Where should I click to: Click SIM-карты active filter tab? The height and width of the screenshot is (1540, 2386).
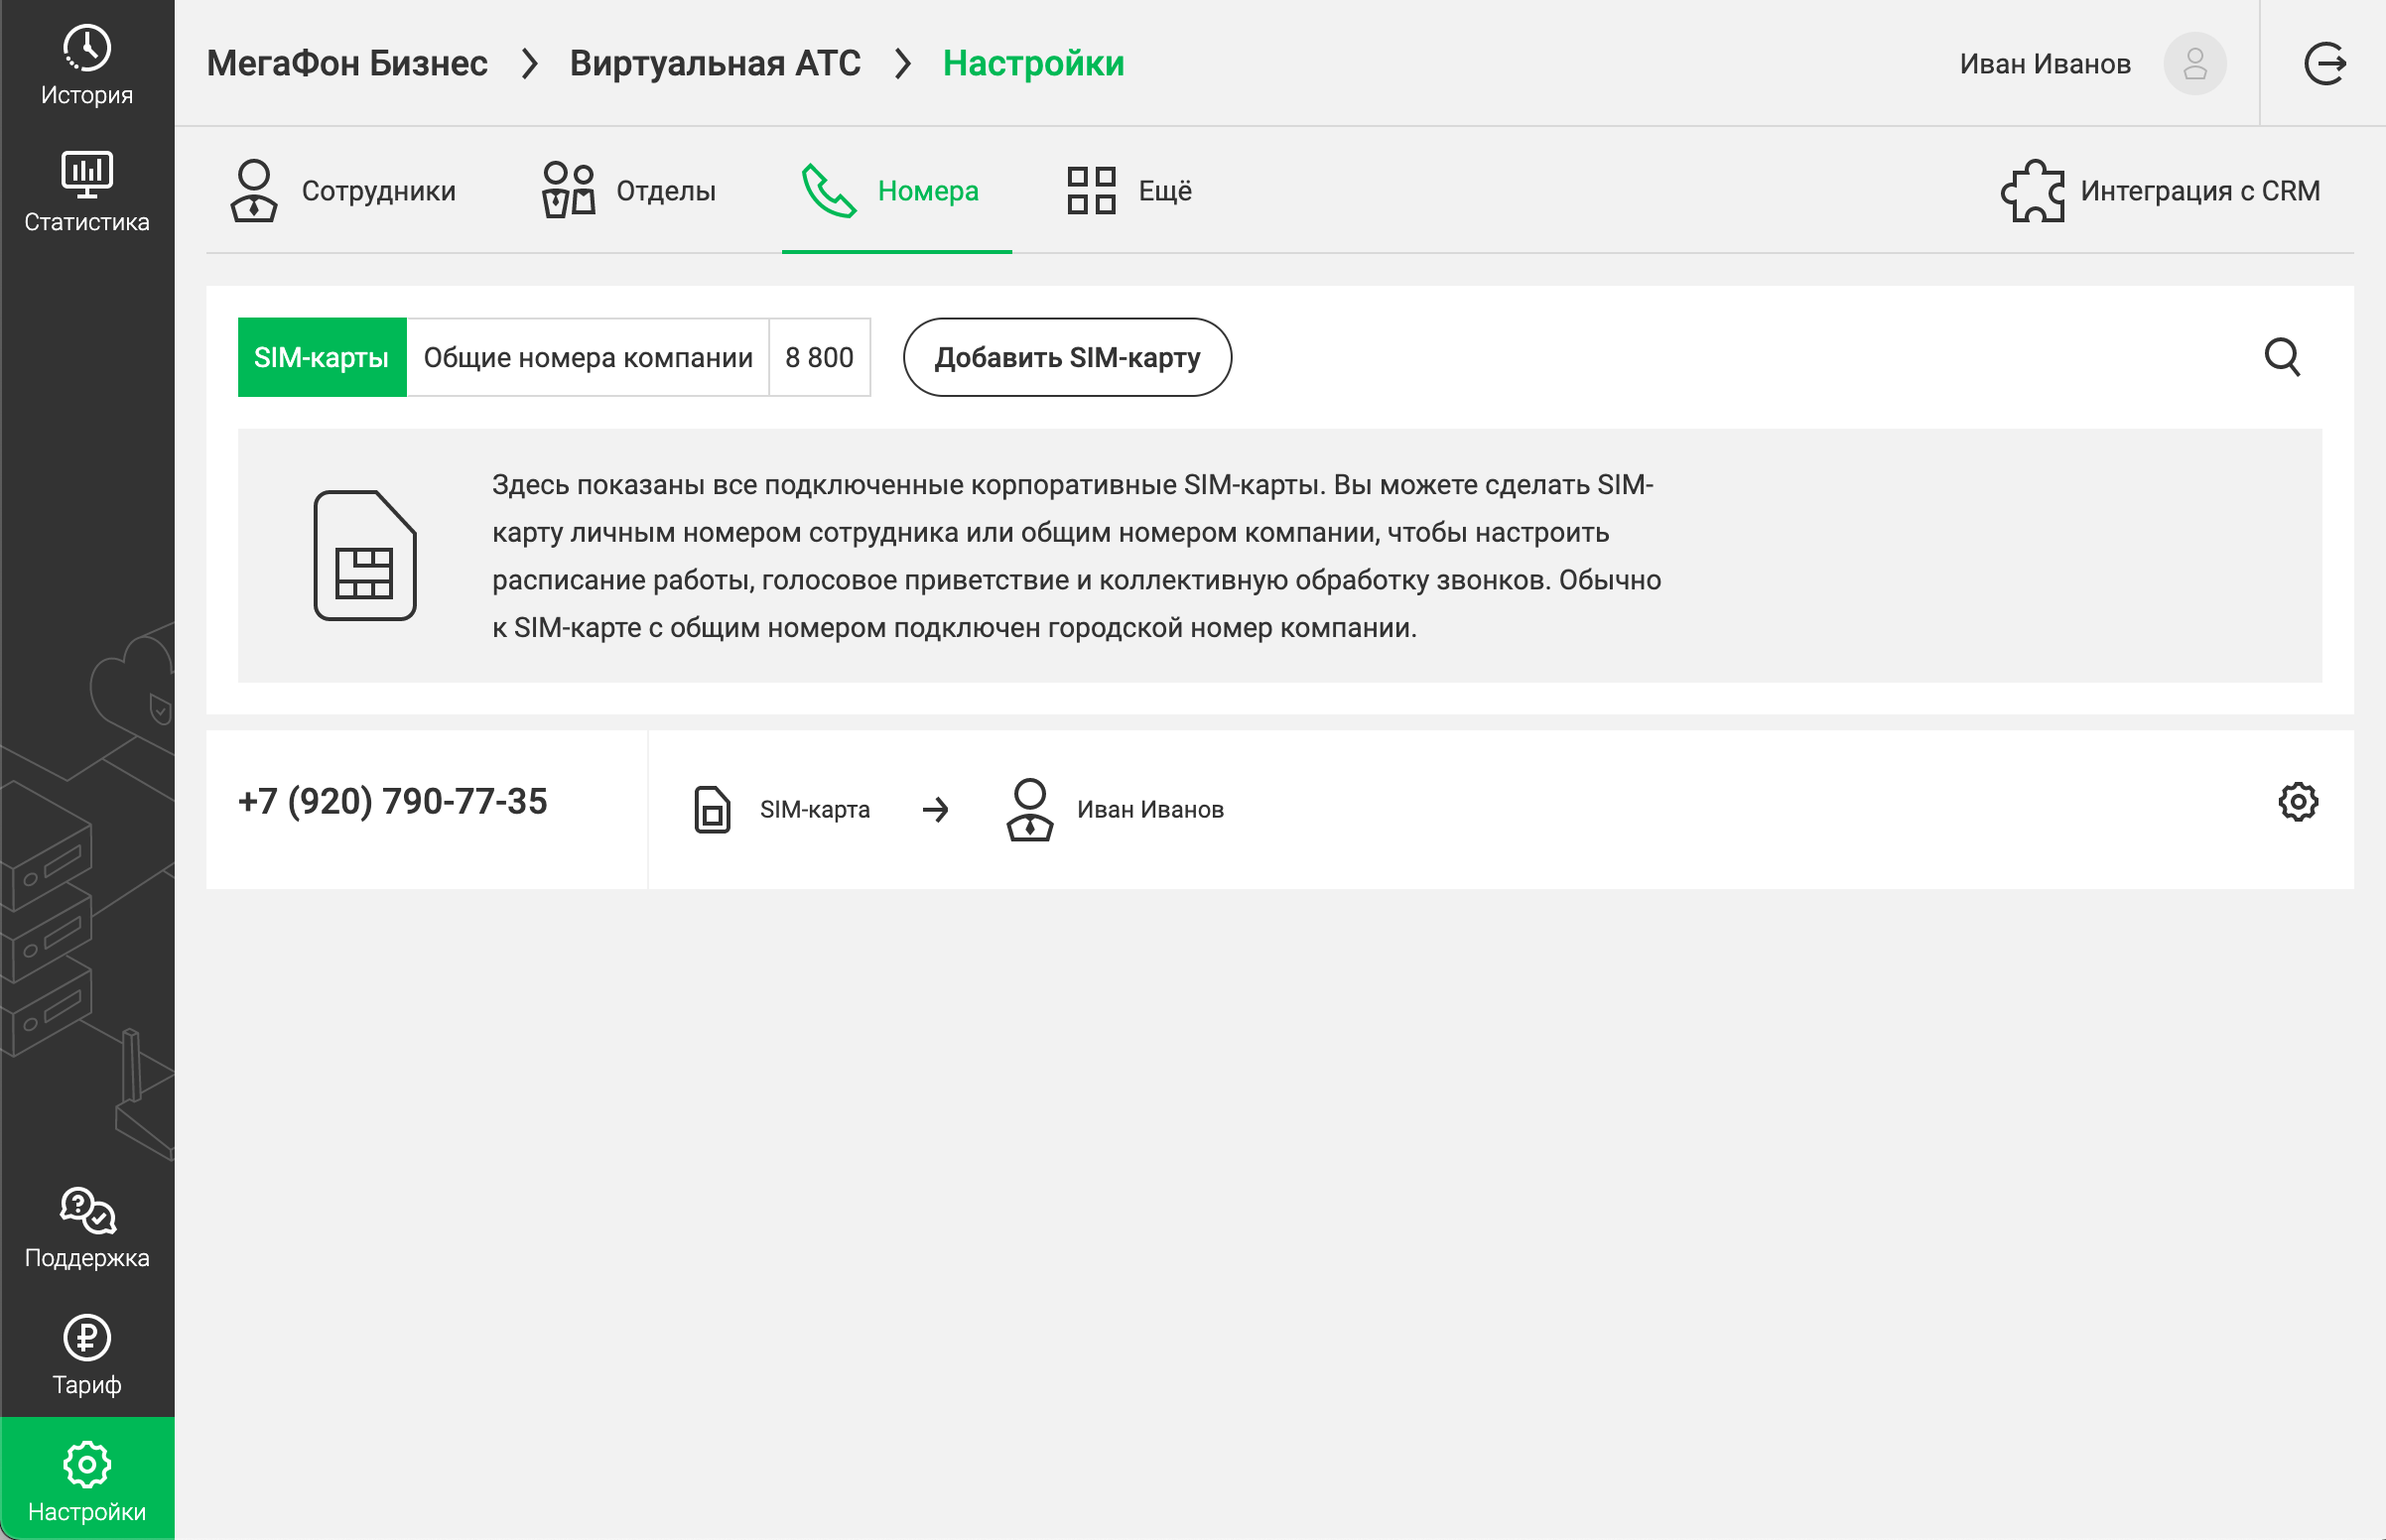(x=322, y=356)
